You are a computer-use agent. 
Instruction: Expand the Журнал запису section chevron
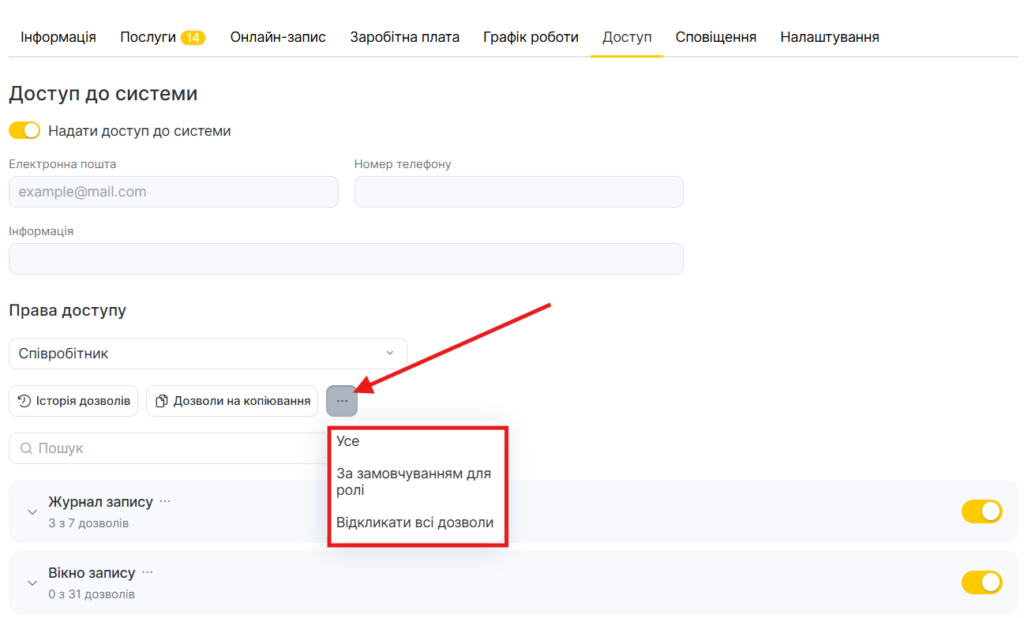pyautogui.click(x=32, y=511)
